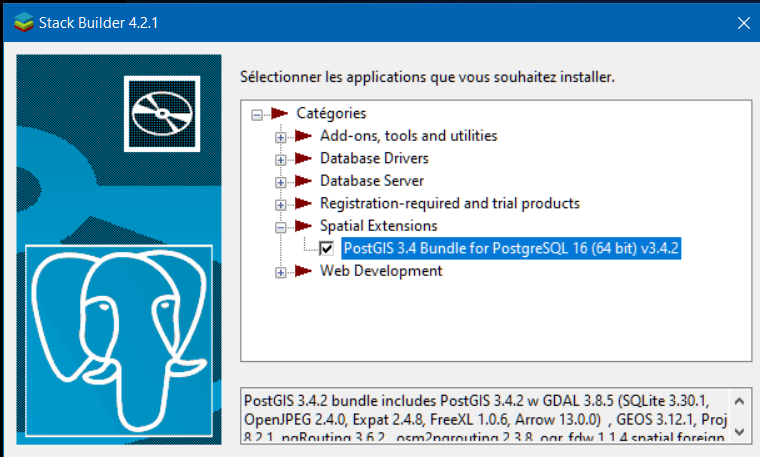Select the Database Server category label
The width and height of the screenshot is (760, 457).
click(x=371, y=181)
